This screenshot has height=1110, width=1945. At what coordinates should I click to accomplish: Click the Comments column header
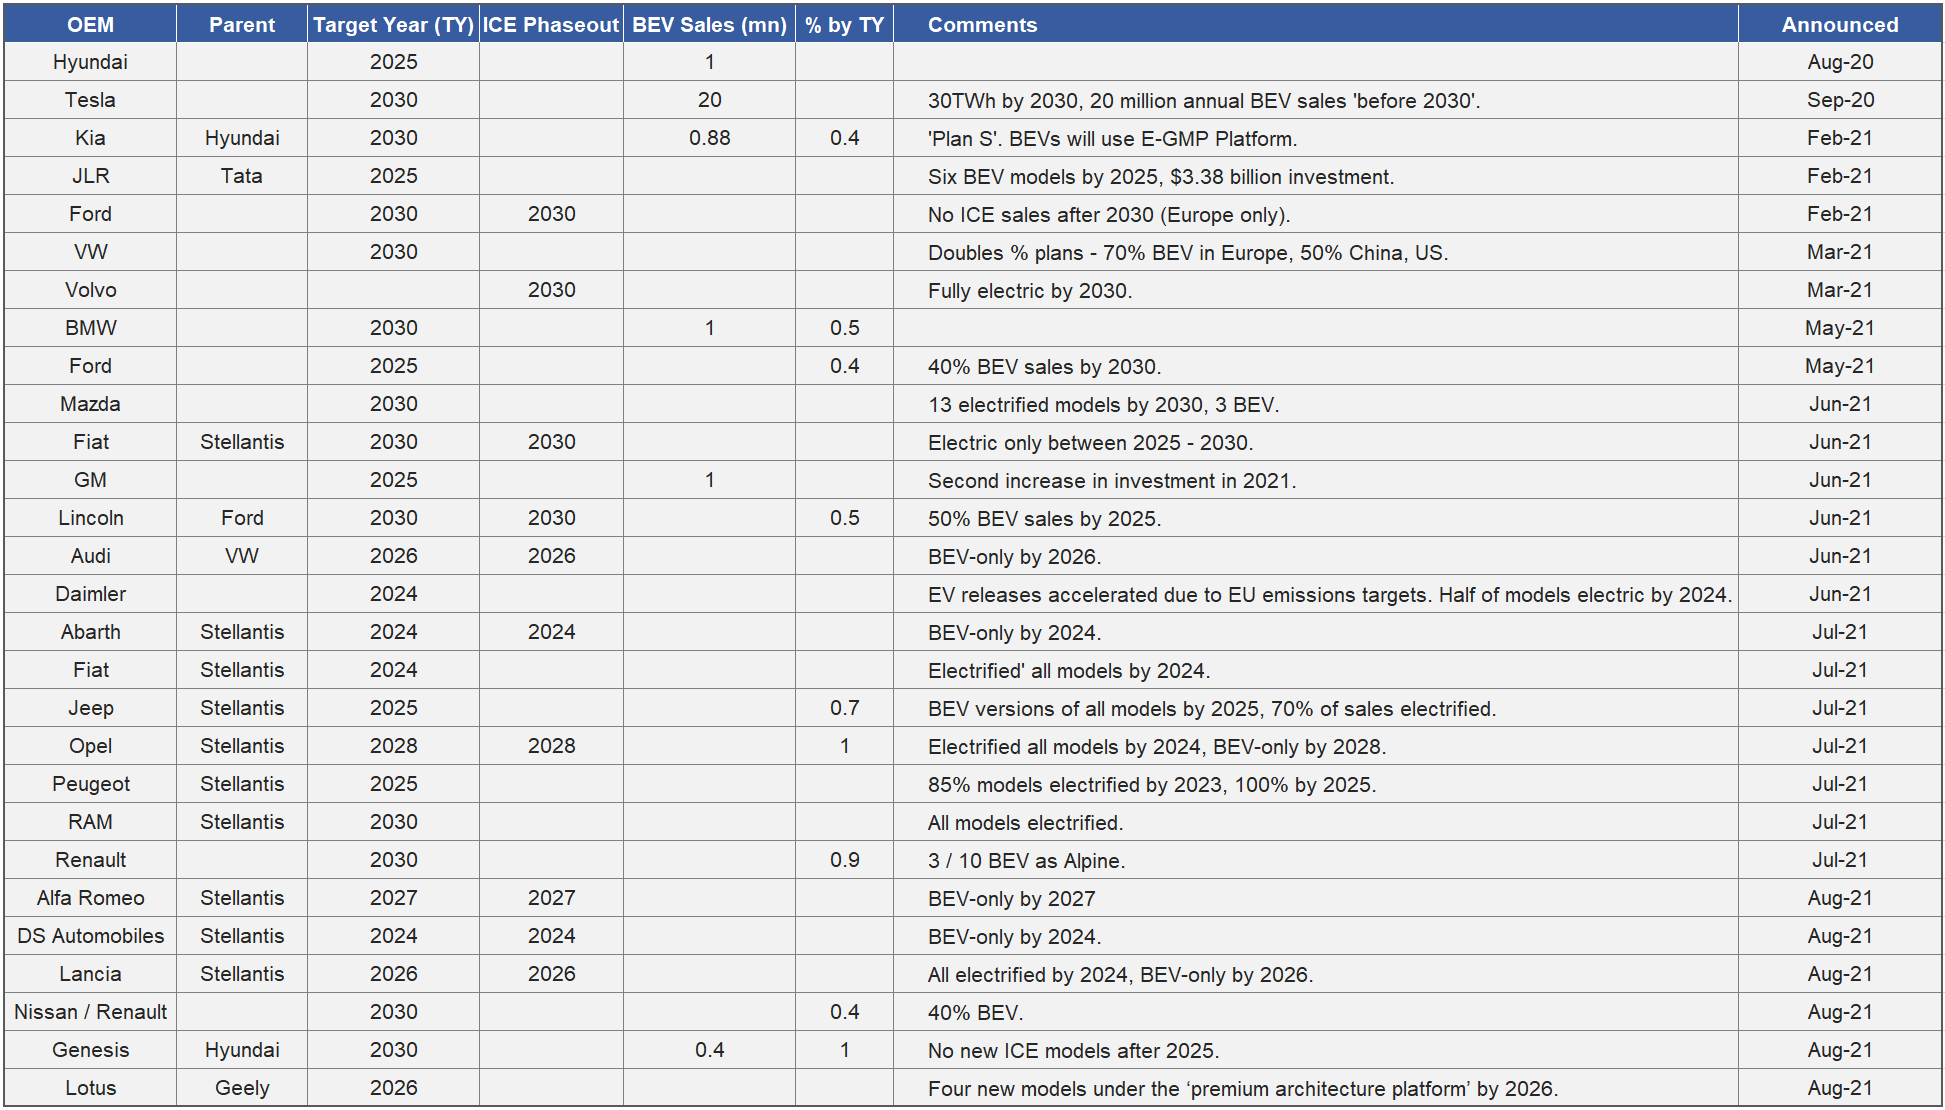click(x=982, y=25)
